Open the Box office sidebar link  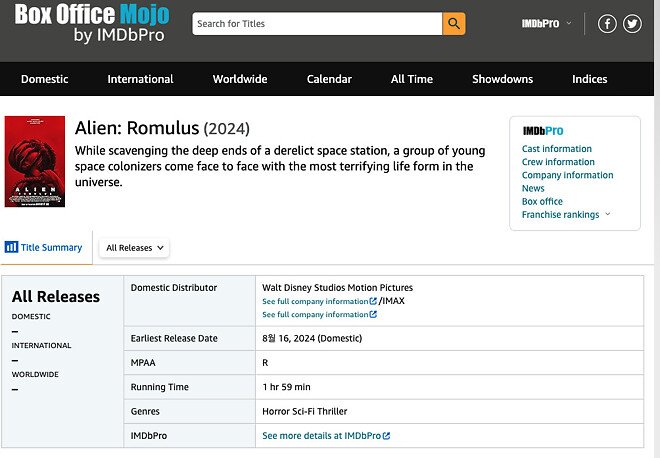[x=542, y=201]
